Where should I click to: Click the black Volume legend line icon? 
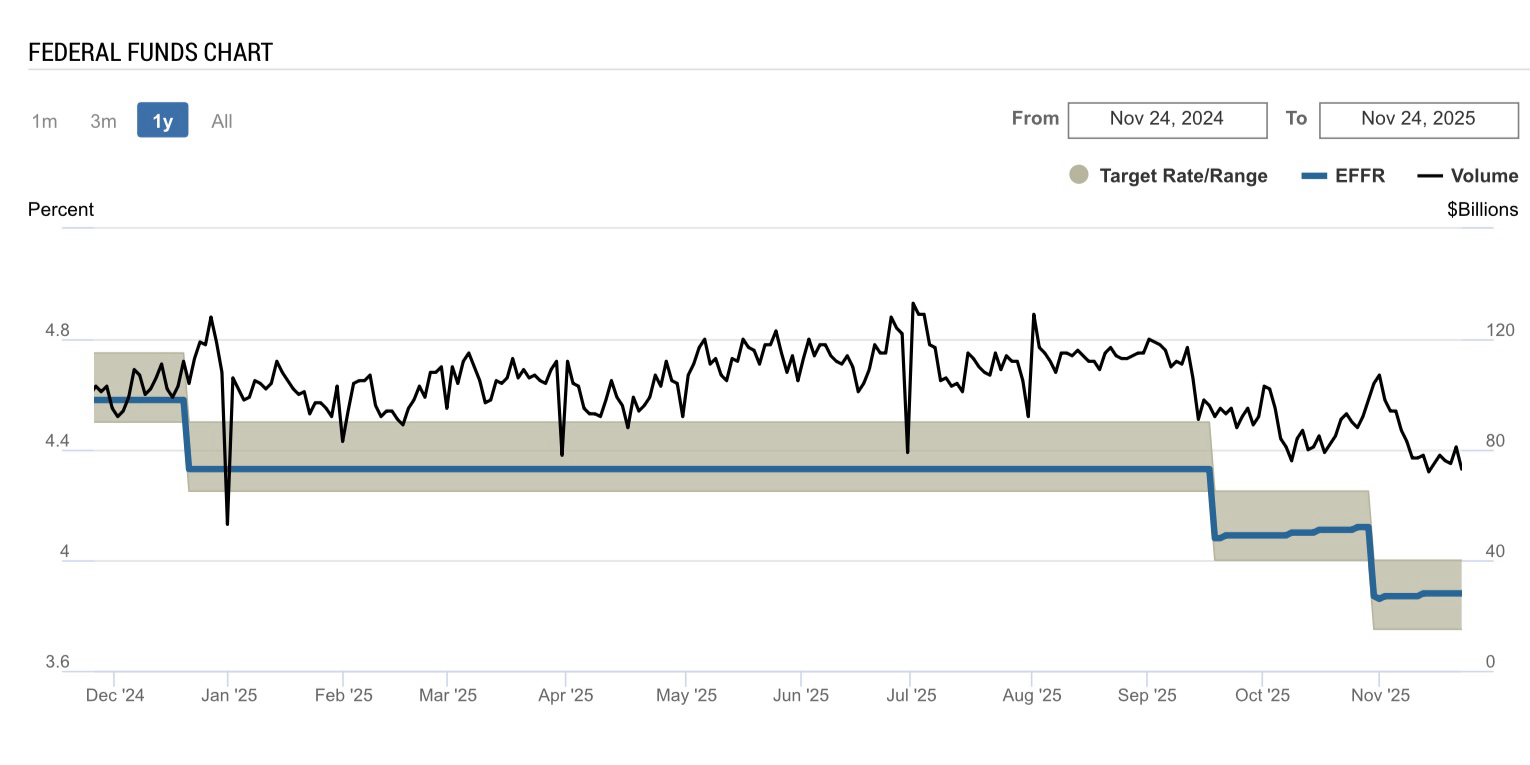(1429, 176)
